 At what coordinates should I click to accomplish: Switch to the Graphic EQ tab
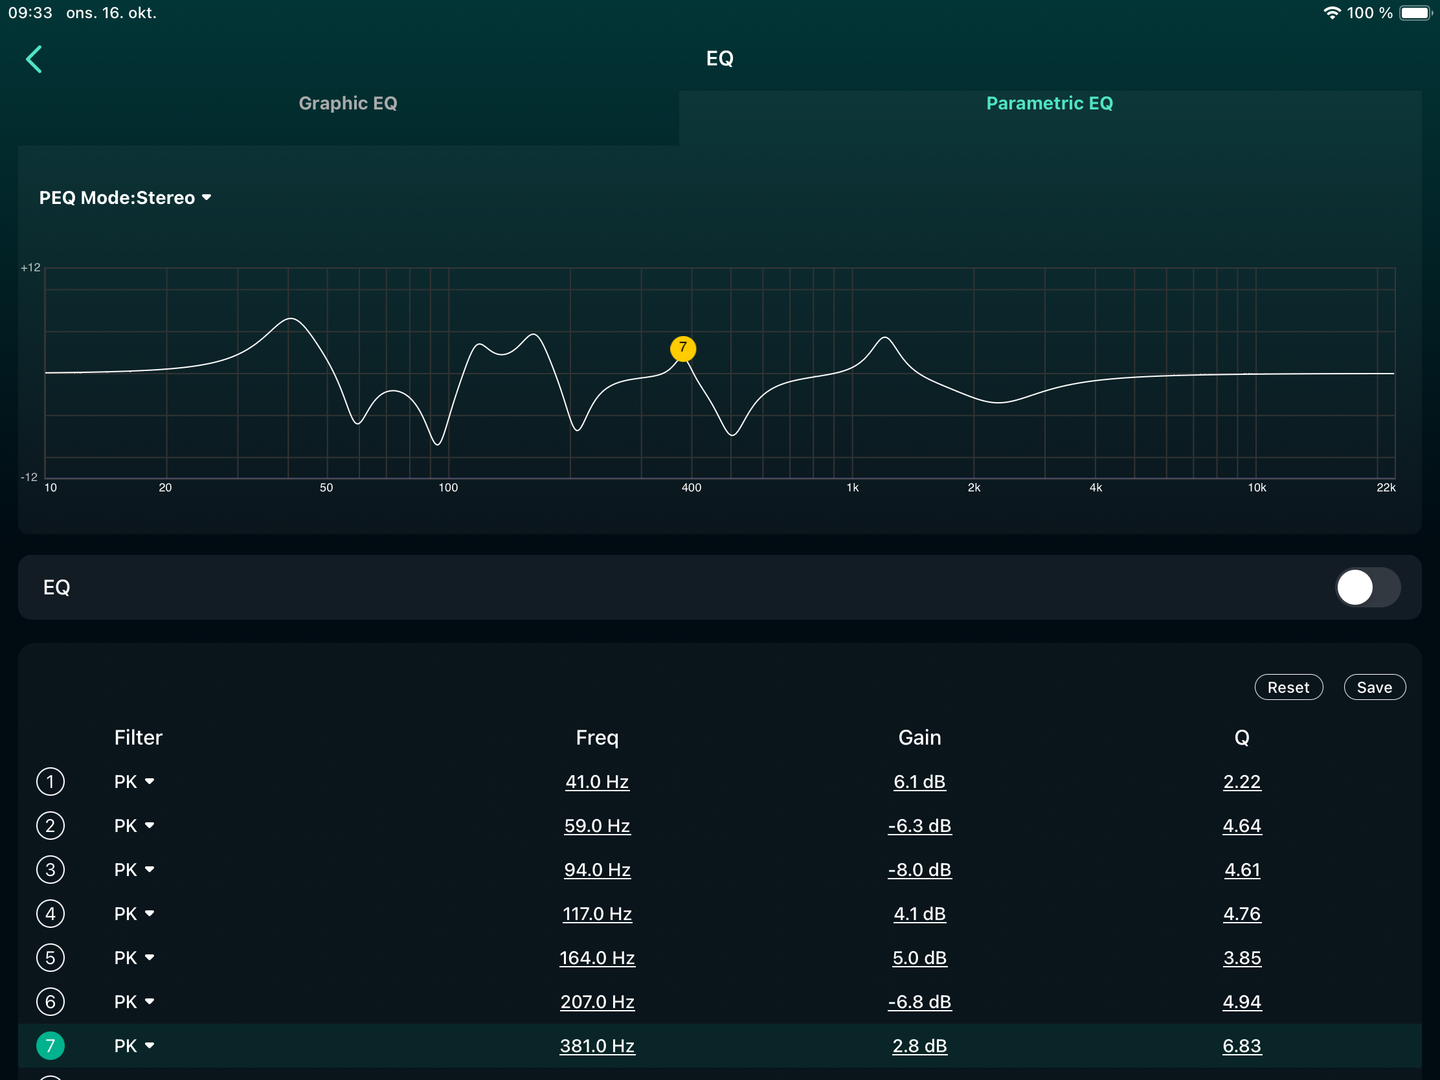click(348, 104)
